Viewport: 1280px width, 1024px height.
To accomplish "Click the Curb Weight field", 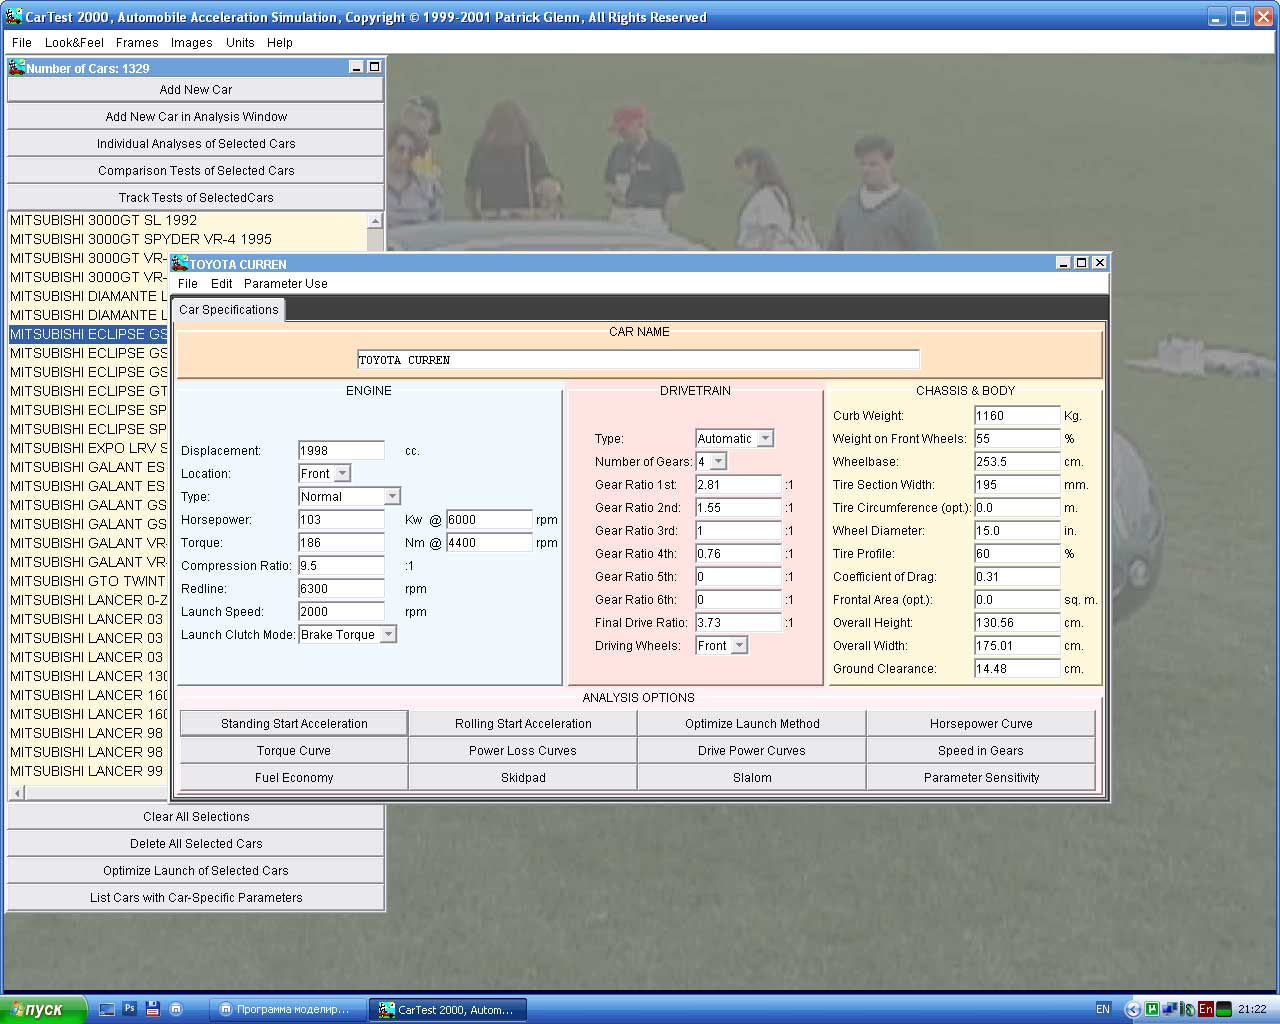I will (x=1017, y=415).
